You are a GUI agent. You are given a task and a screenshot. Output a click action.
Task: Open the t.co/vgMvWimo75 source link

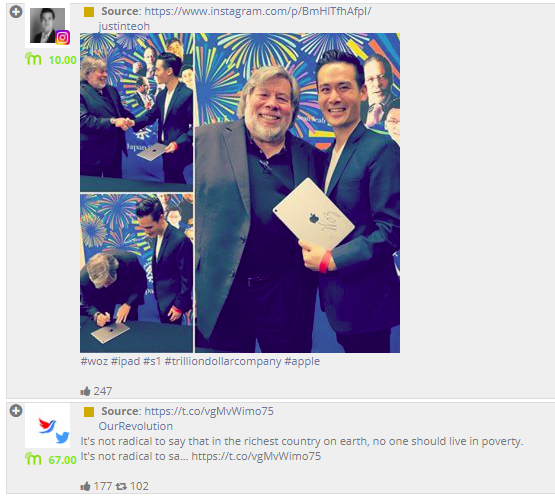(209, 411)
